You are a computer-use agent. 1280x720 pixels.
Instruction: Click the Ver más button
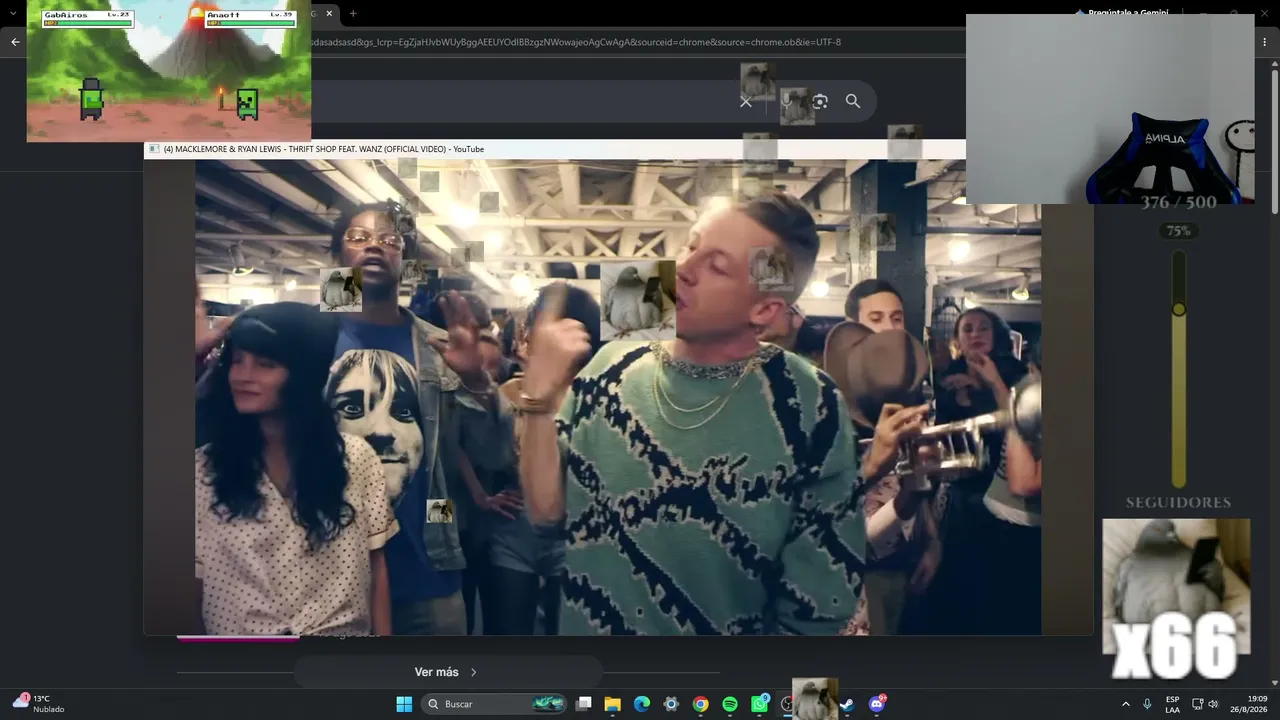click(x=447, y=672)
